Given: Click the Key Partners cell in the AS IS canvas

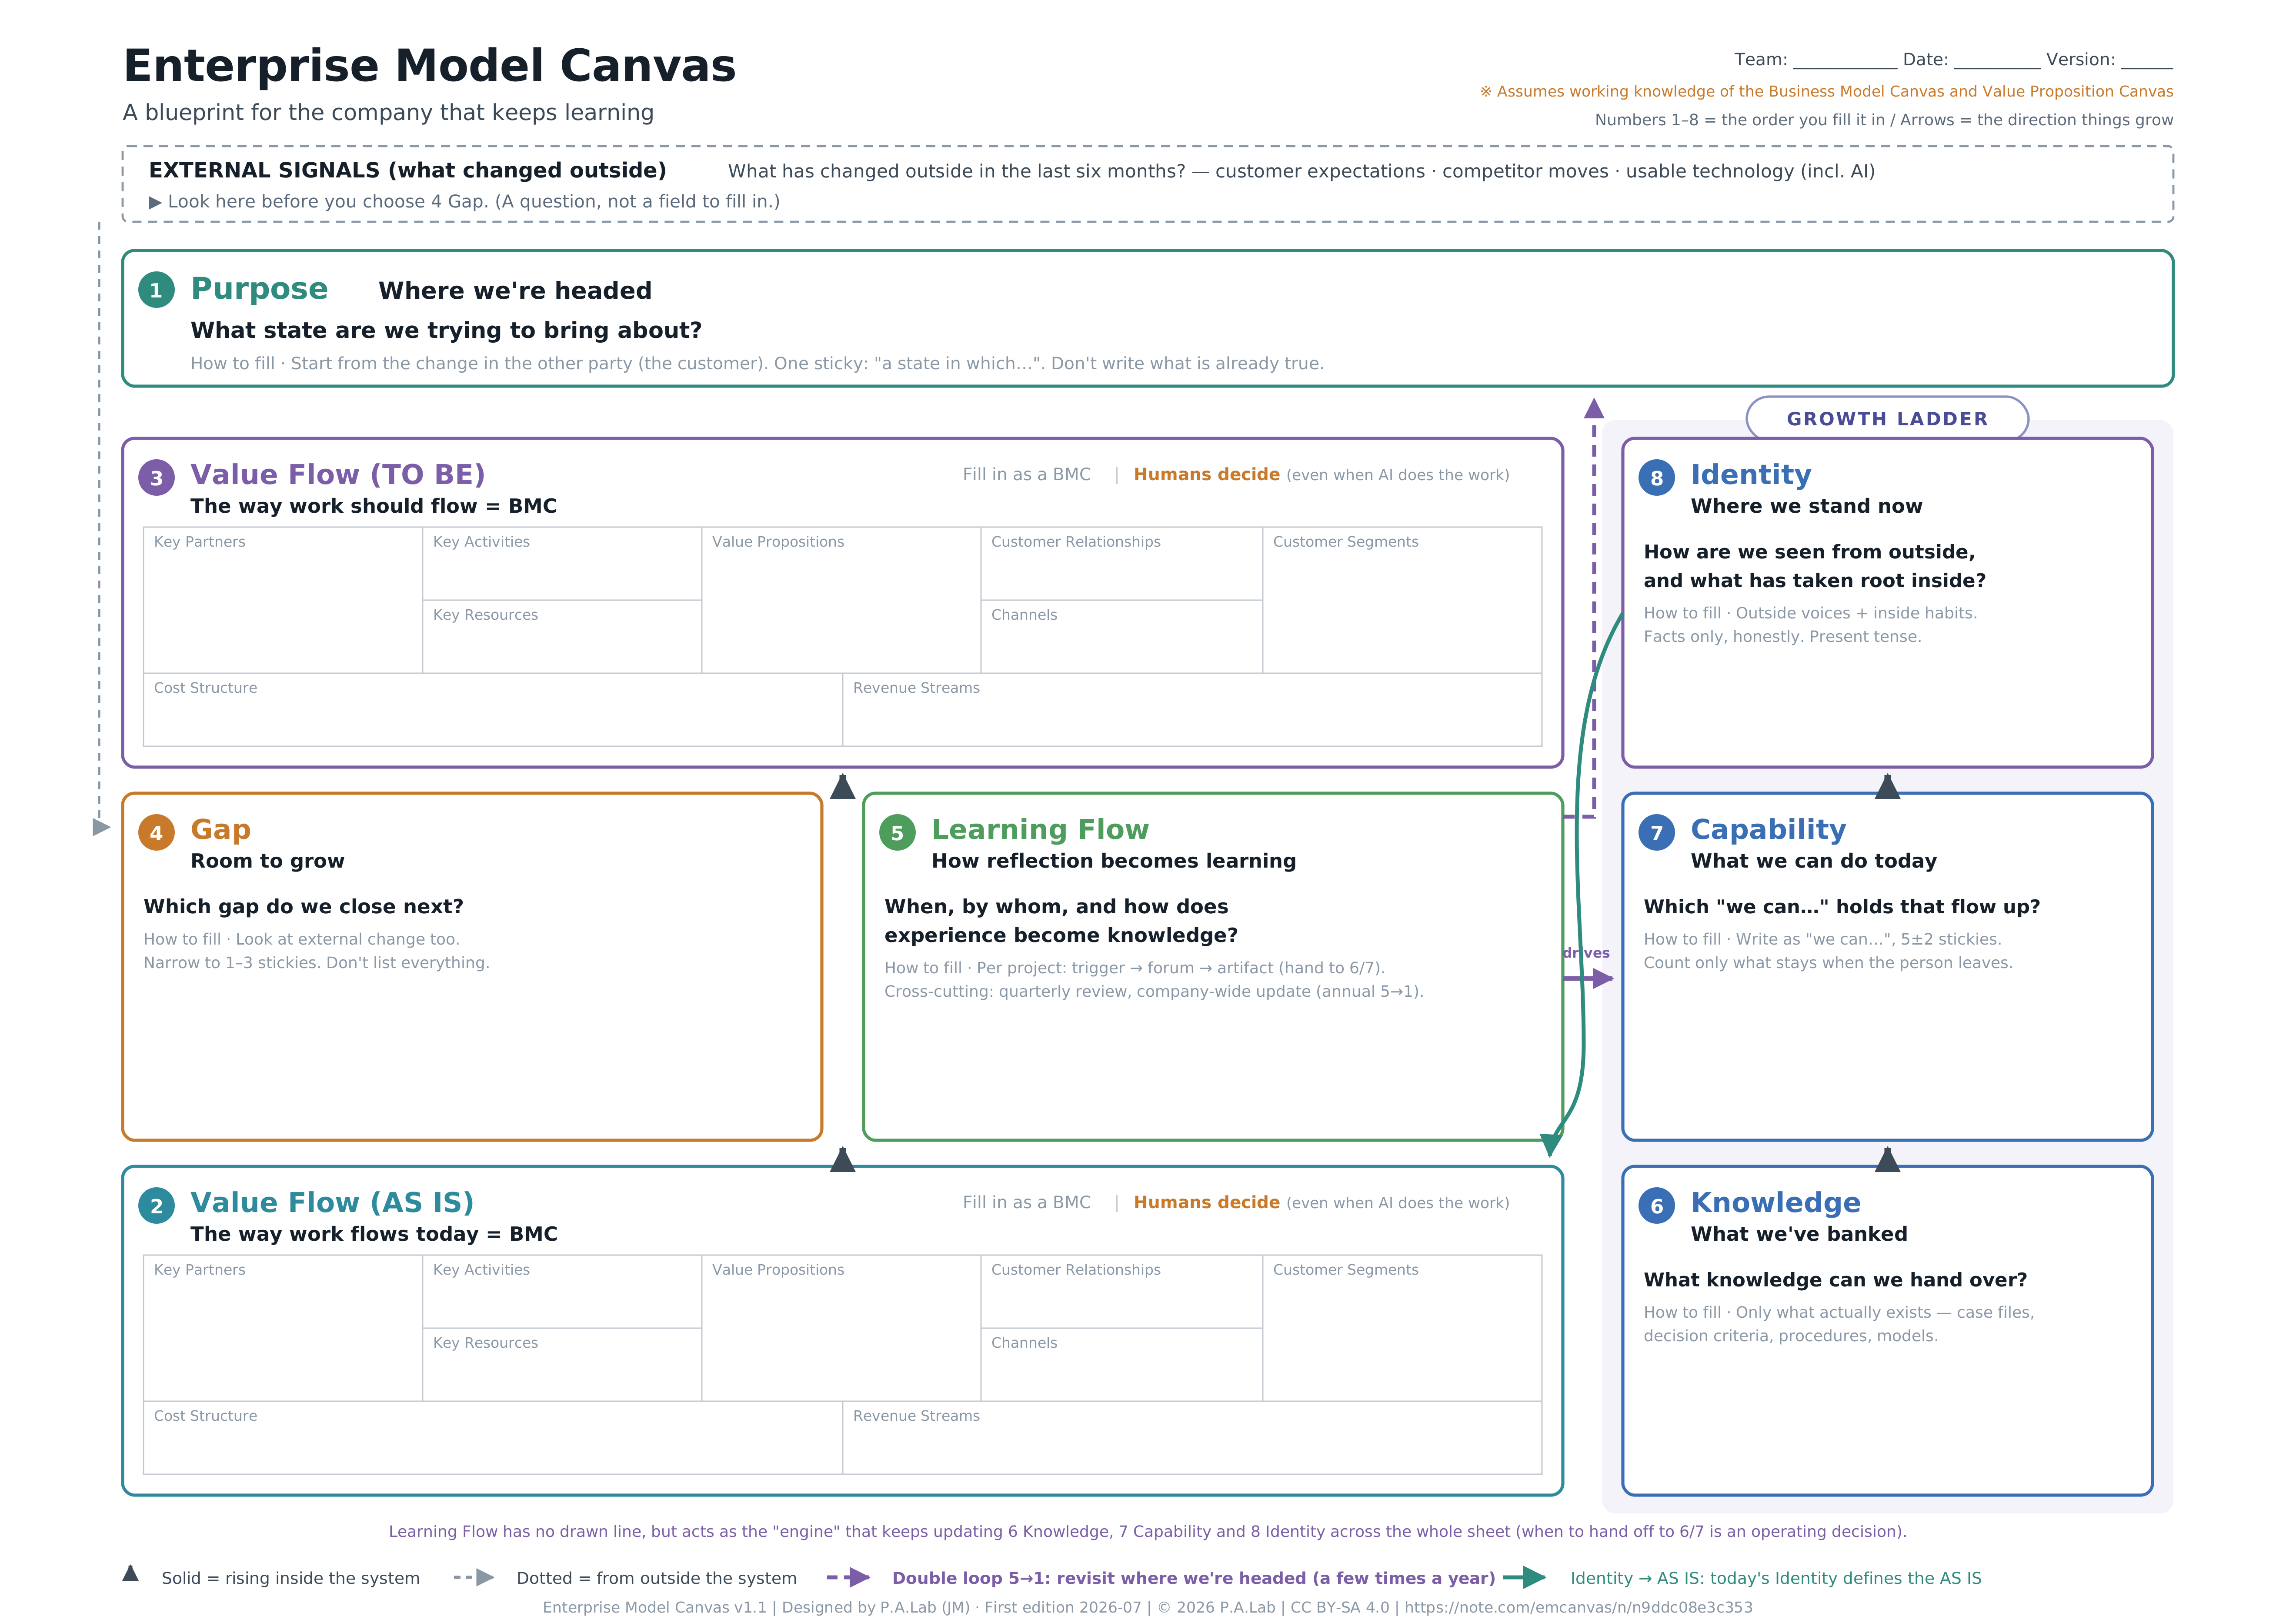Looking at the screenshot, I should 283,1328.
